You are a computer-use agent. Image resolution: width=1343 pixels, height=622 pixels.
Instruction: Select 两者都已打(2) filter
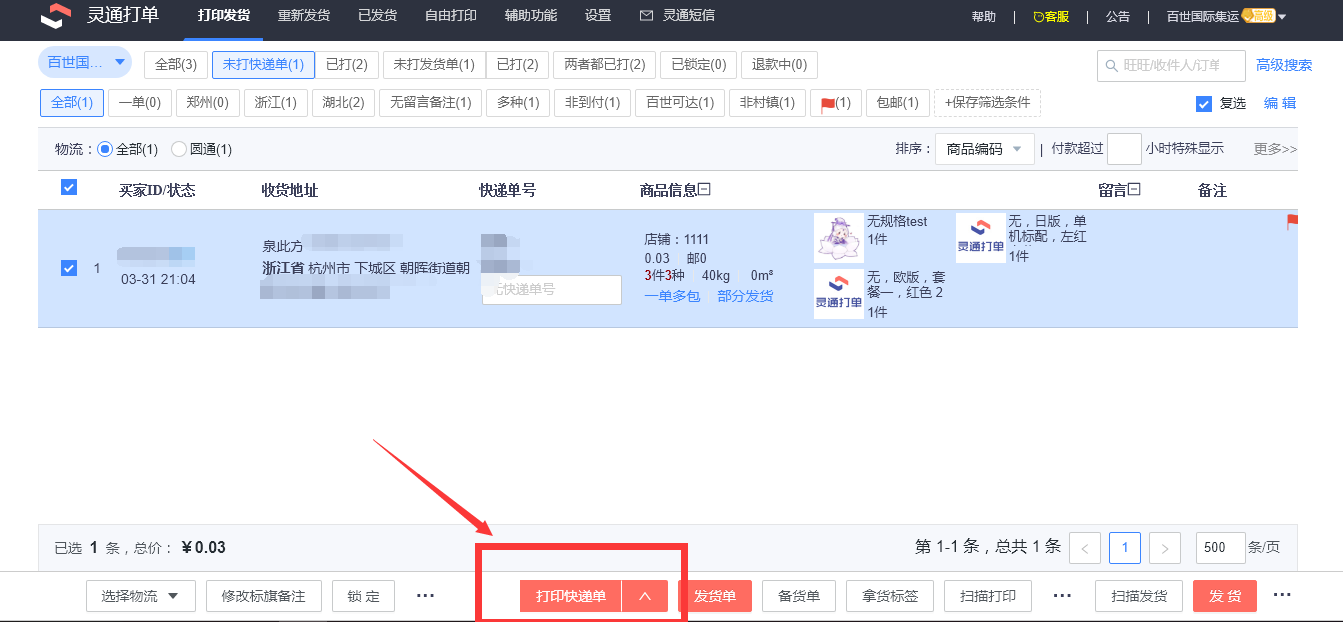coord(604,65)
